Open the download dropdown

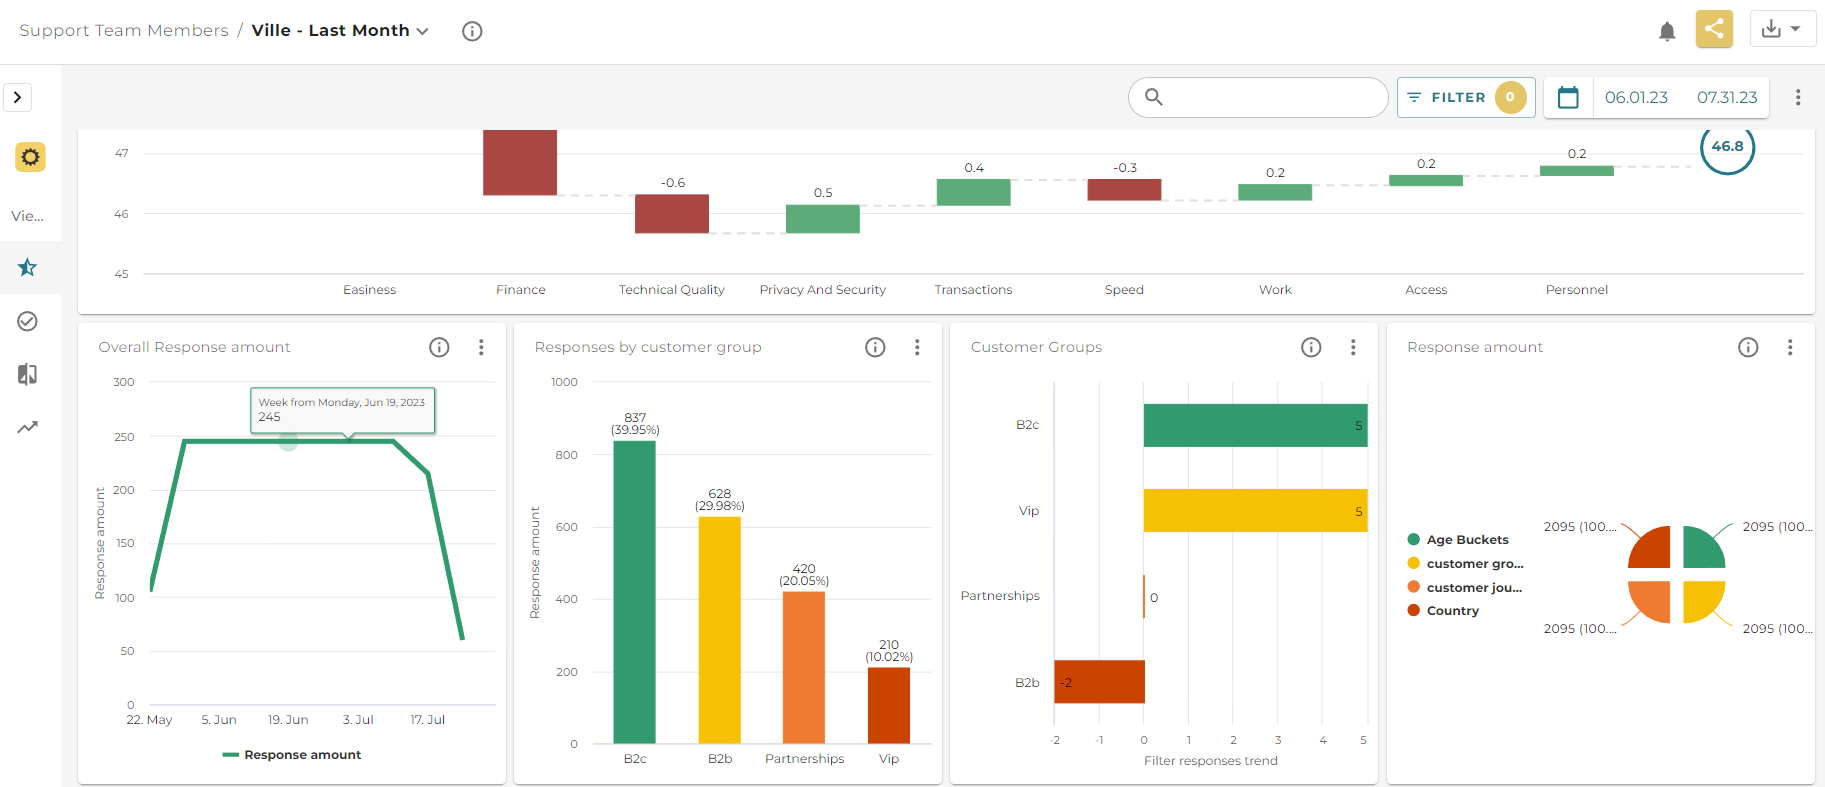click(1782, 29)
